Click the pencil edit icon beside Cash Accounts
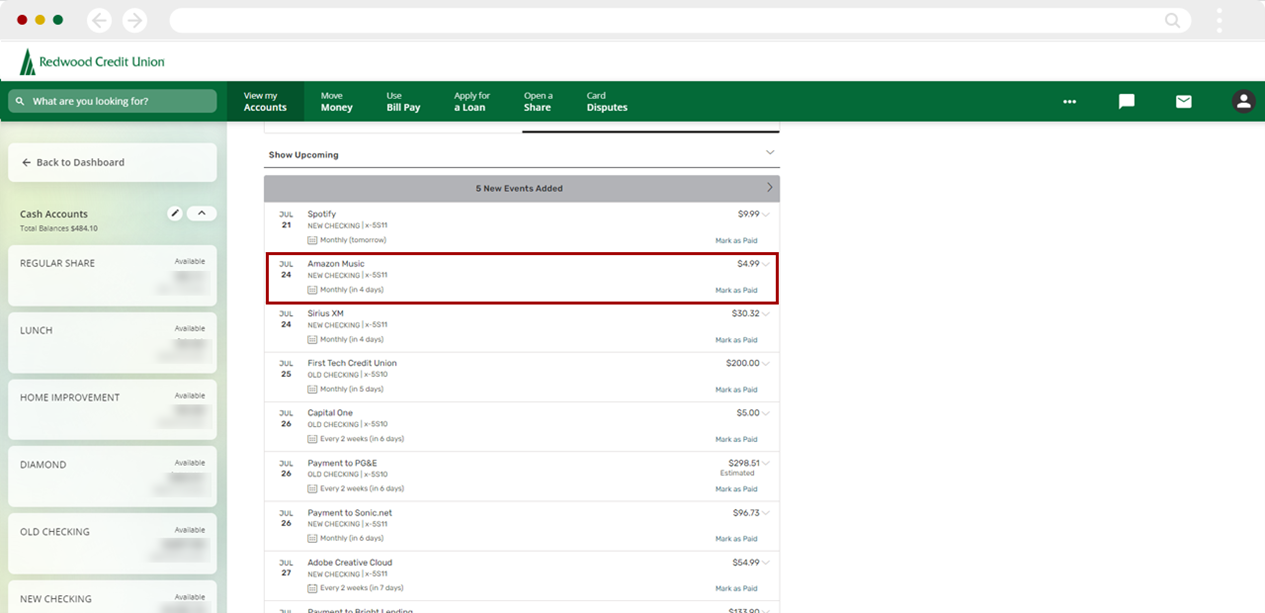Viewport: 1265px width, 613px height. coord(175,213)
